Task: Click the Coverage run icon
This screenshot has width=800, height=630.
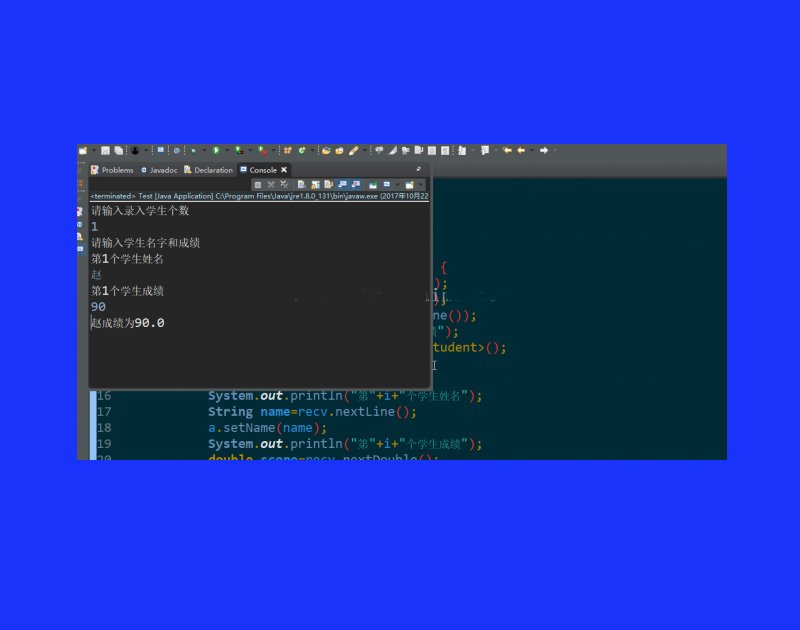Action: click(239, 150)
